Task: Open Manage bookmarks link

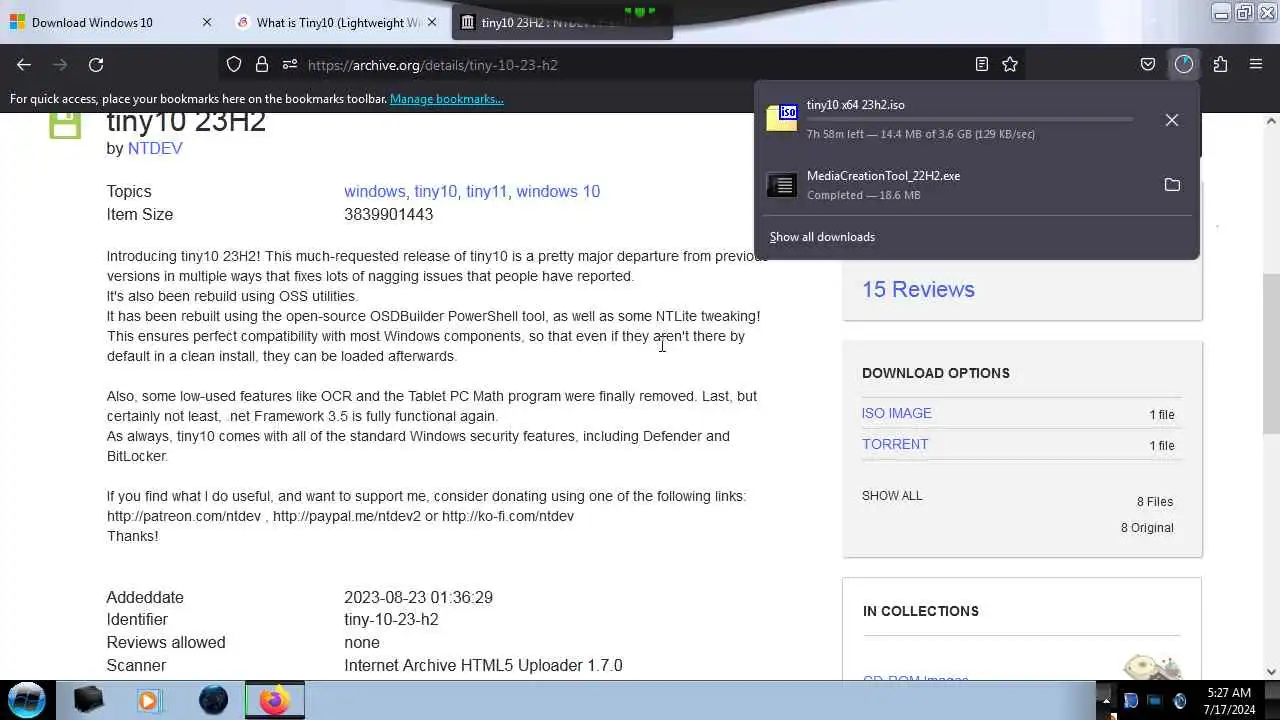Action: [x=447, y=99]
